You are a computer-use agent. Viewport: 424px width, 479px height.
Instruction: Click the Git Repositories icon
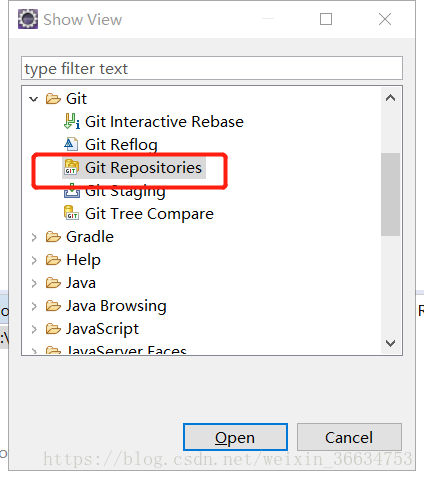pyautogui.click(x=71, y=167)
